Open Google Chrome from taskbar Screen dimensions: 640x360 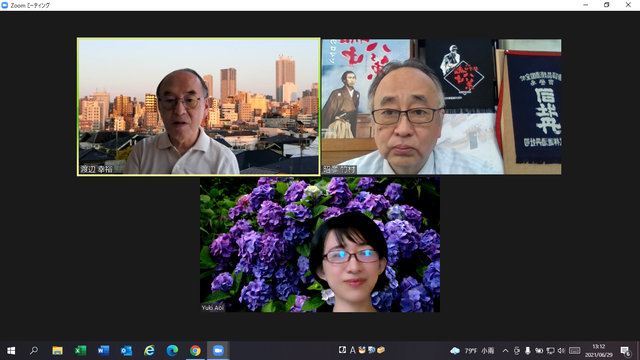pos(195,351)
